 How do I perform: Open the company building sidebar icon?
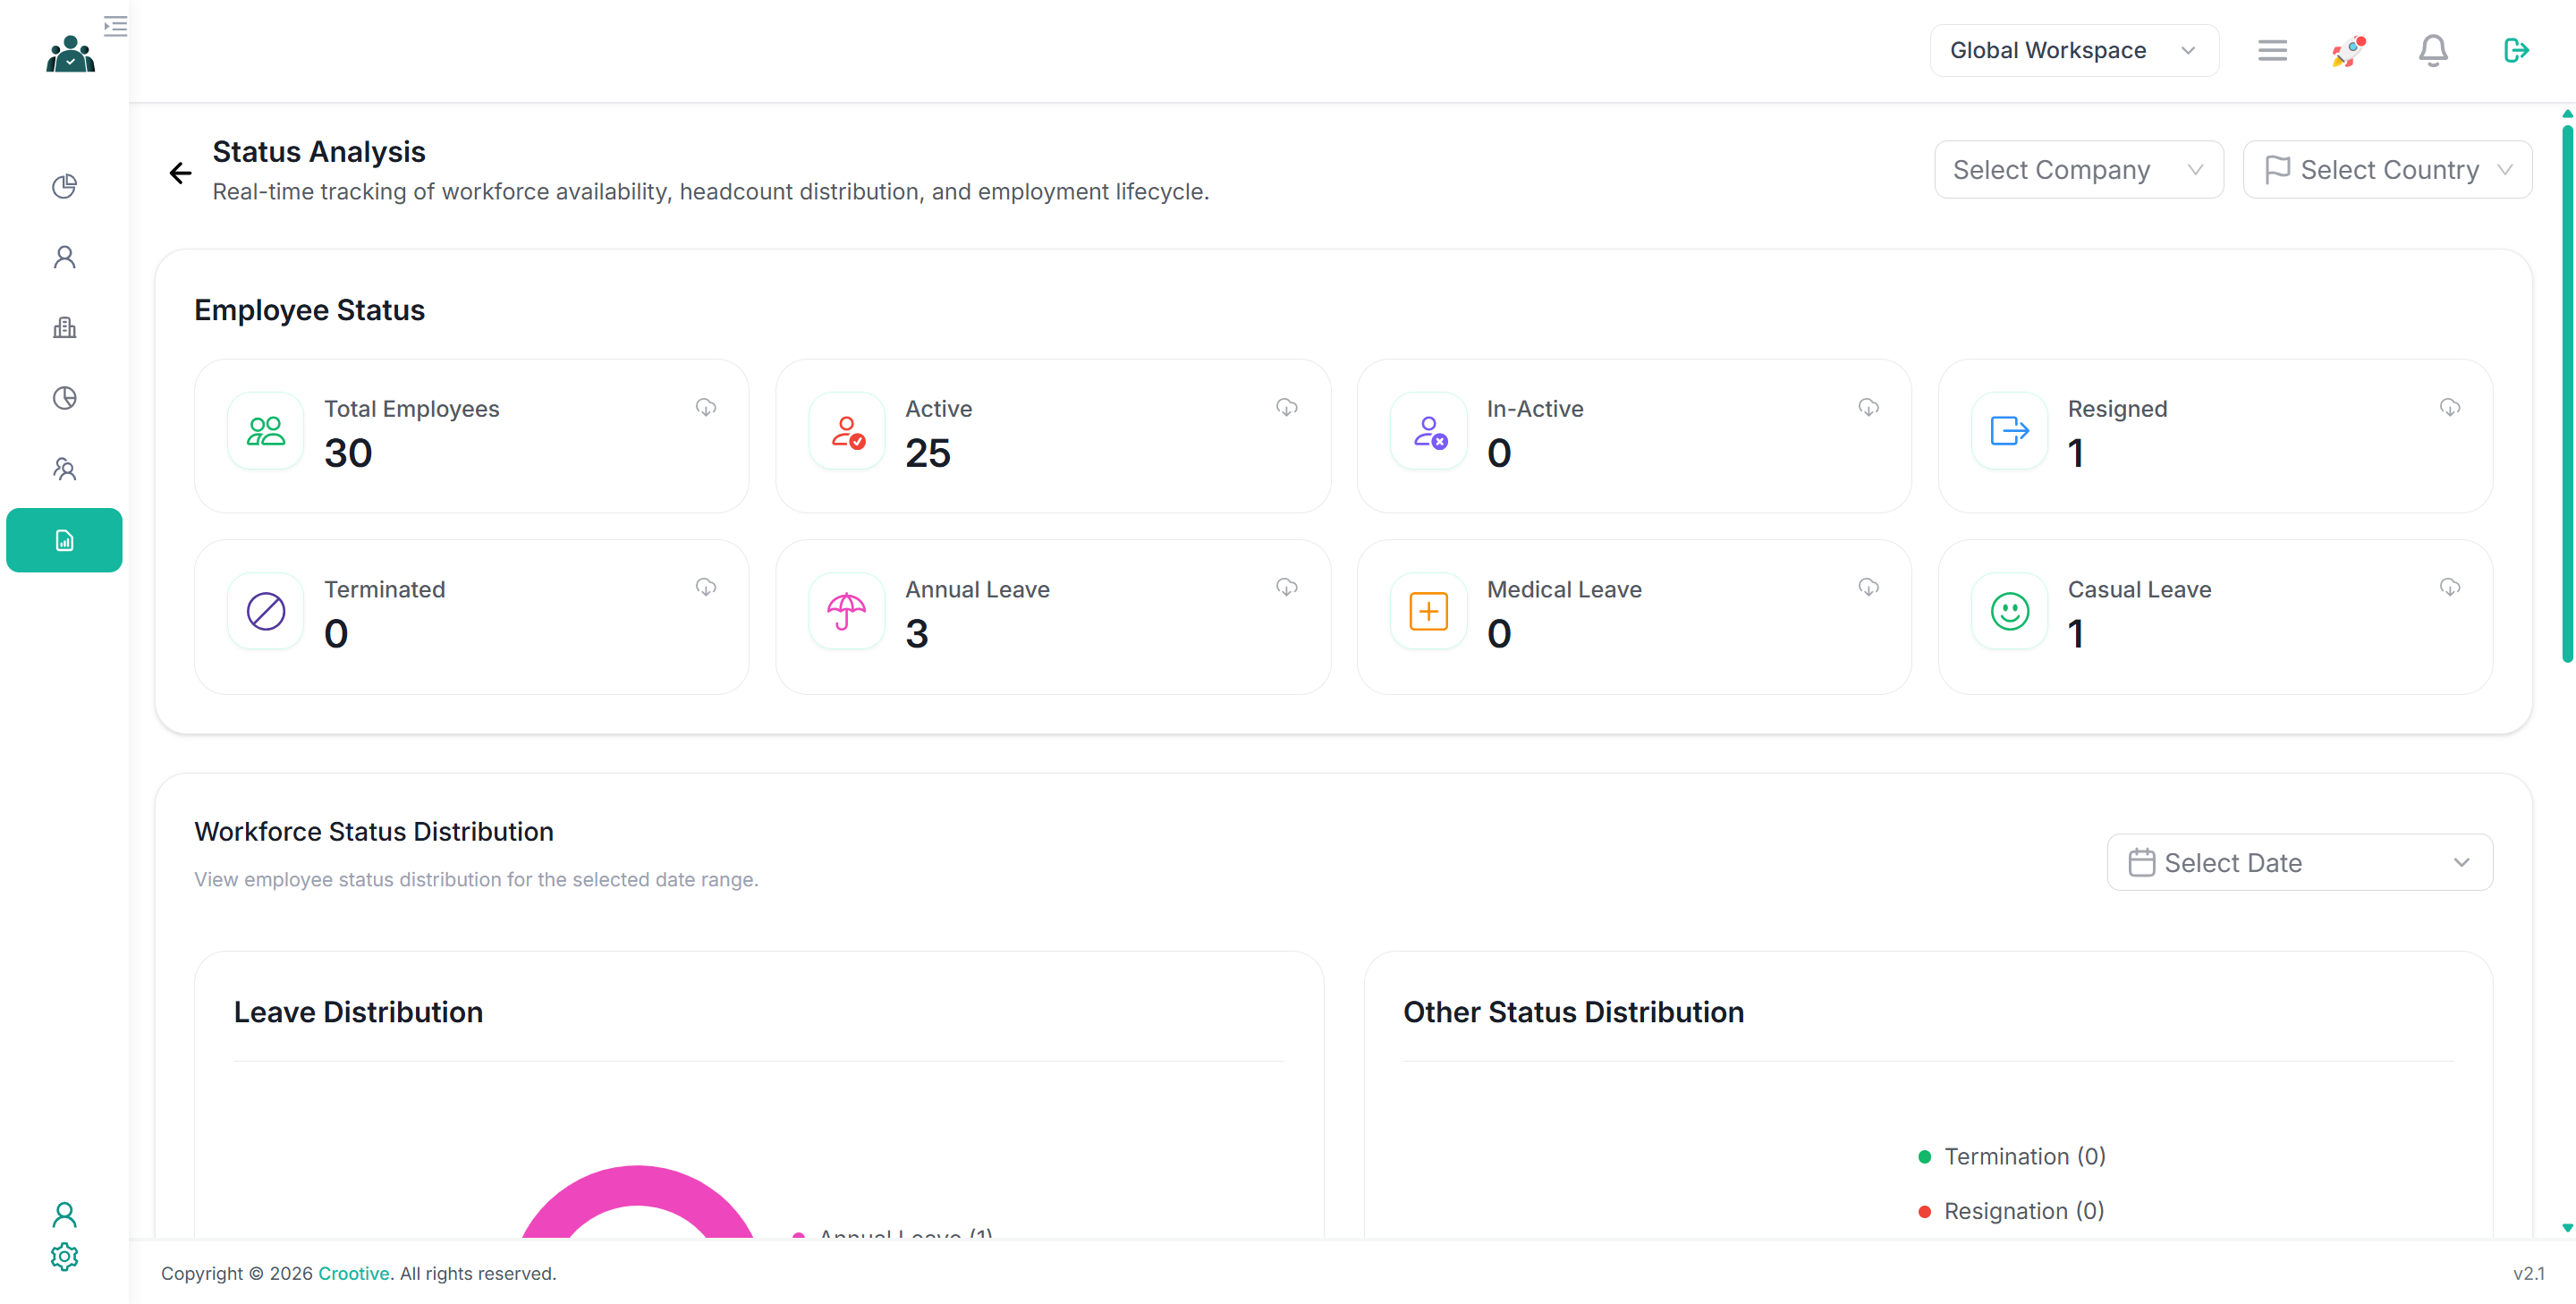pos(65,327)
